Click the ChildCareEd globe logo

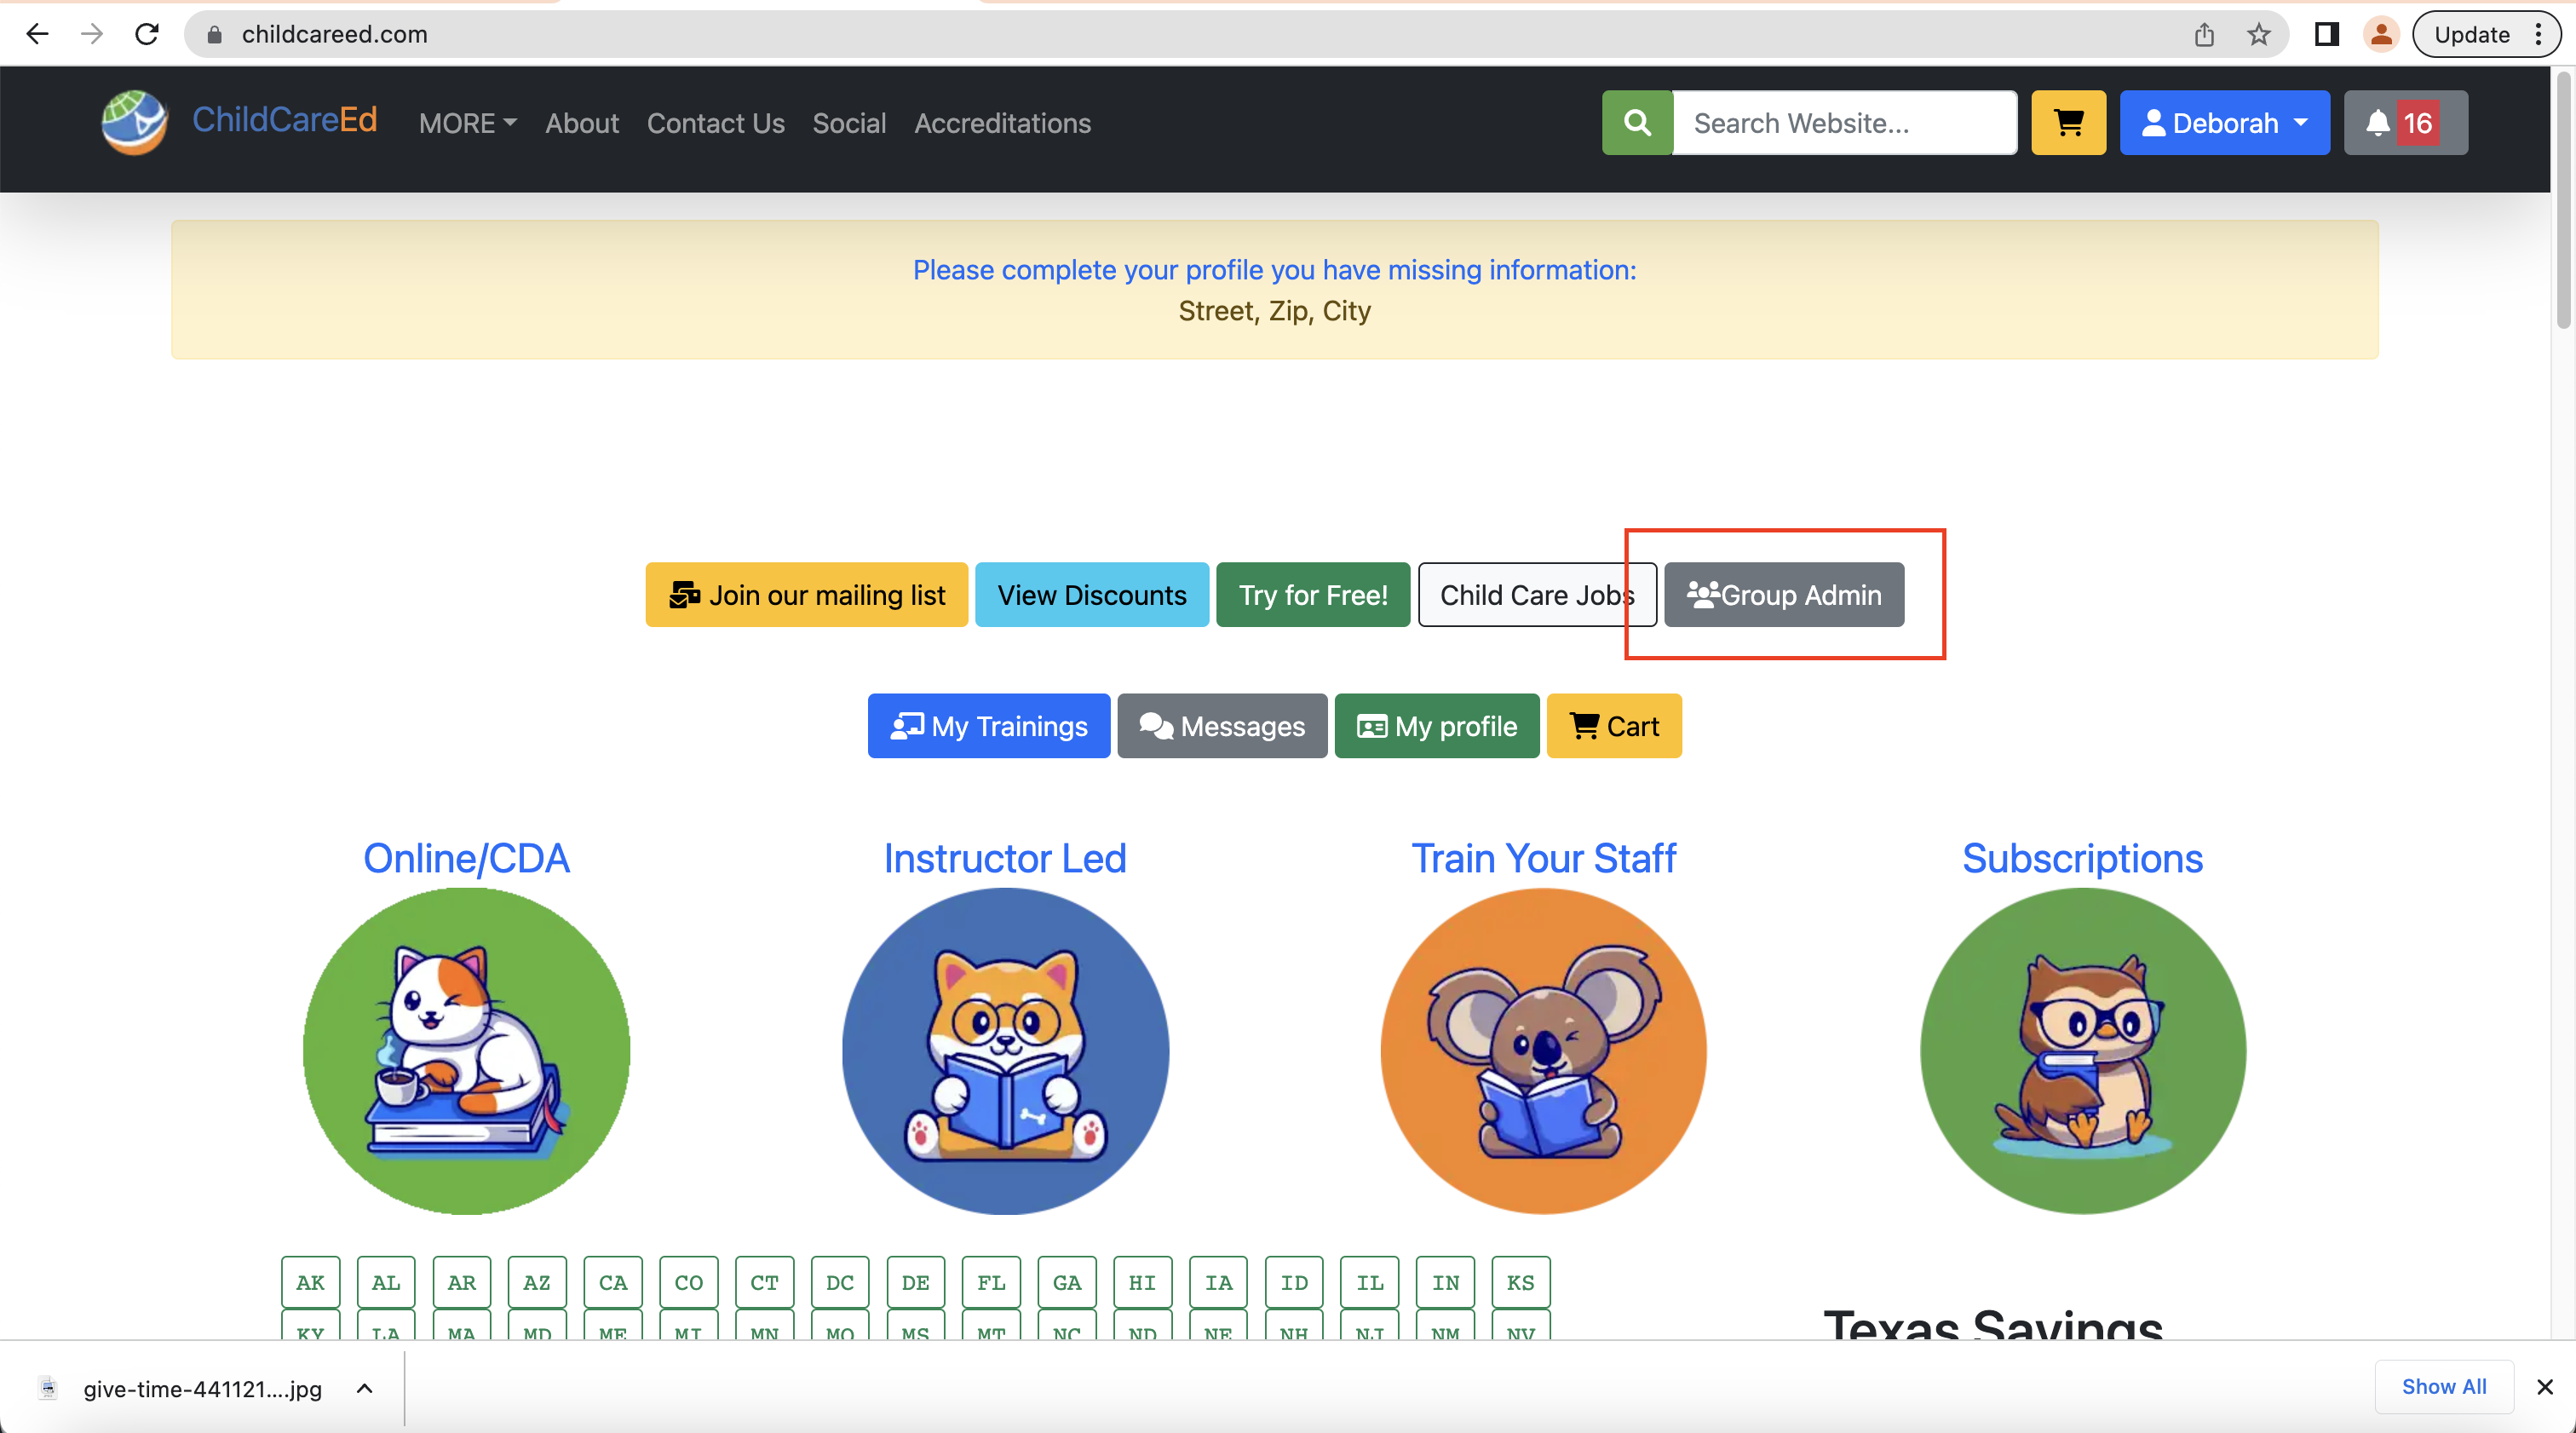[x=134, y=122]
